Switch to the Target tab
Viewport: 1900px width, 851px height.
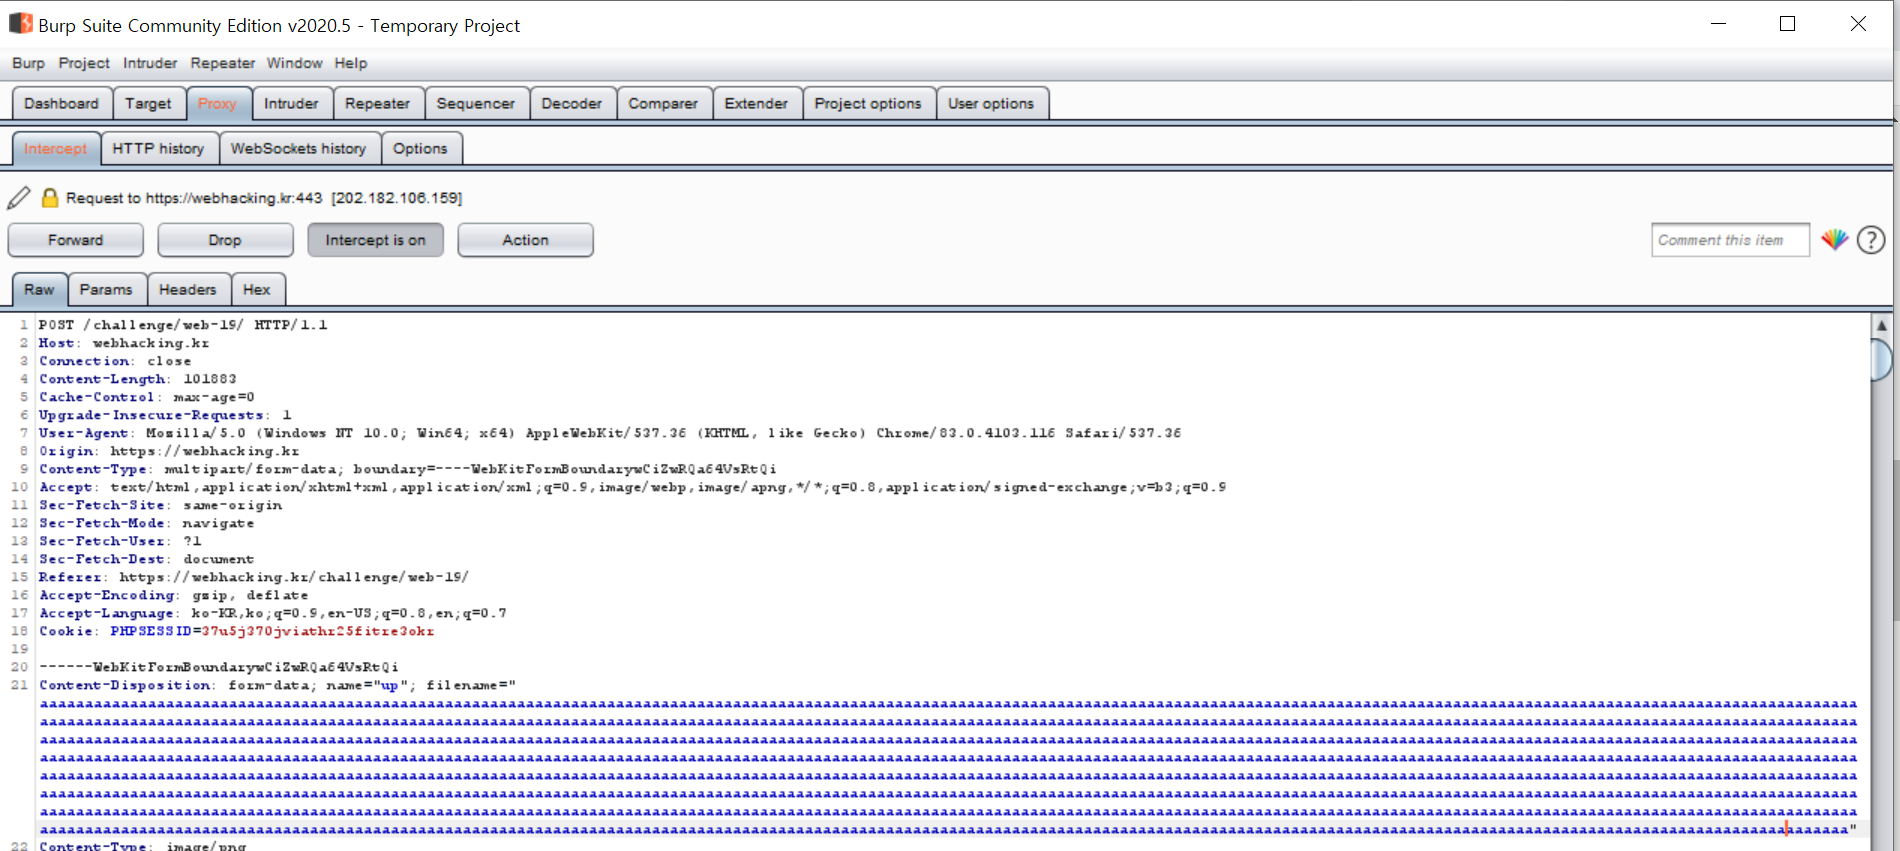149,103
